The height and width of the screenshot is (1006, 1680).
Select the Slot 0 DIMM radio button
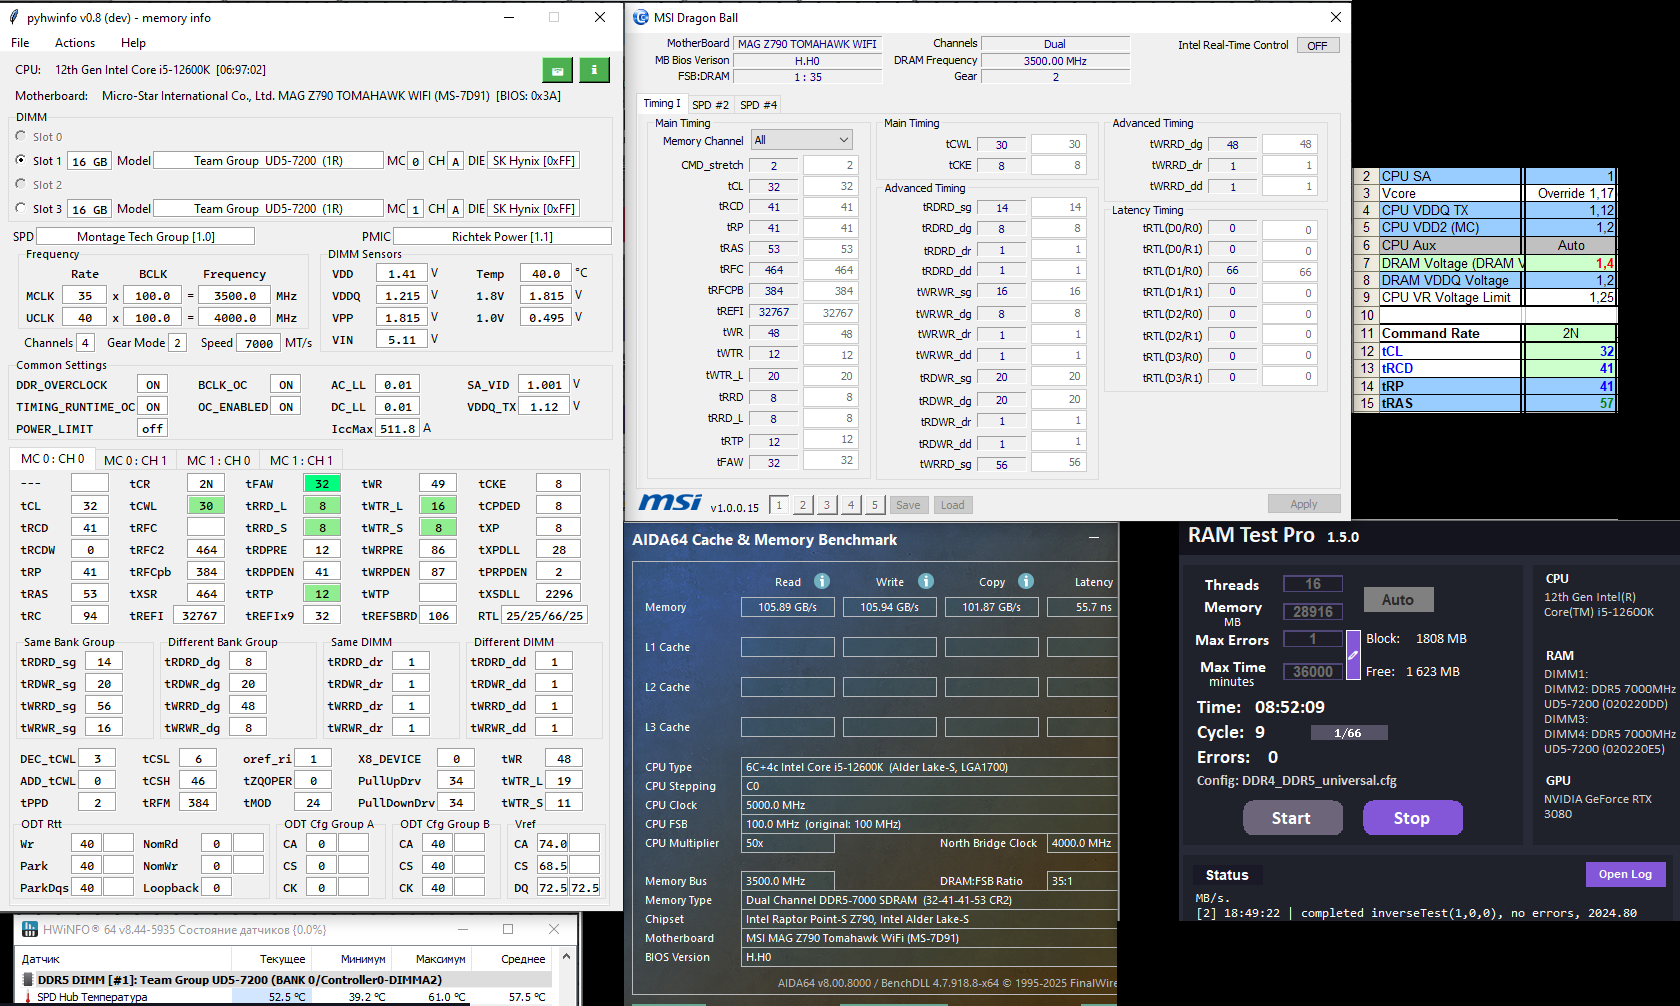pyautogui.click(x=21, y=136)
